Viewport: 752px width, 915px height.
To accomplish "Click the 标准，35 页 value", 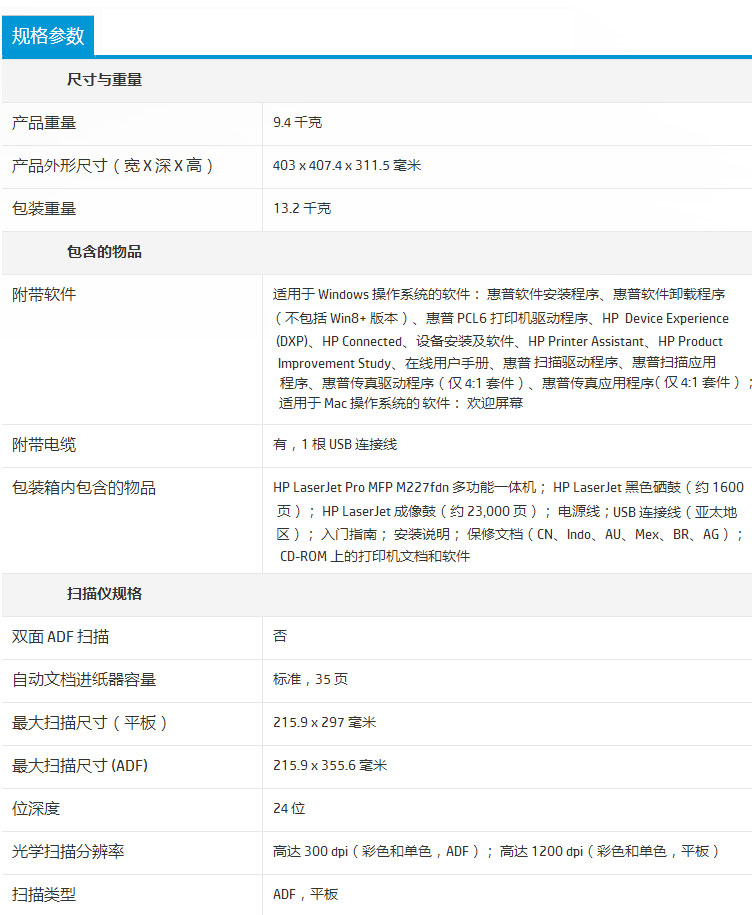I will tap(310, 679).
